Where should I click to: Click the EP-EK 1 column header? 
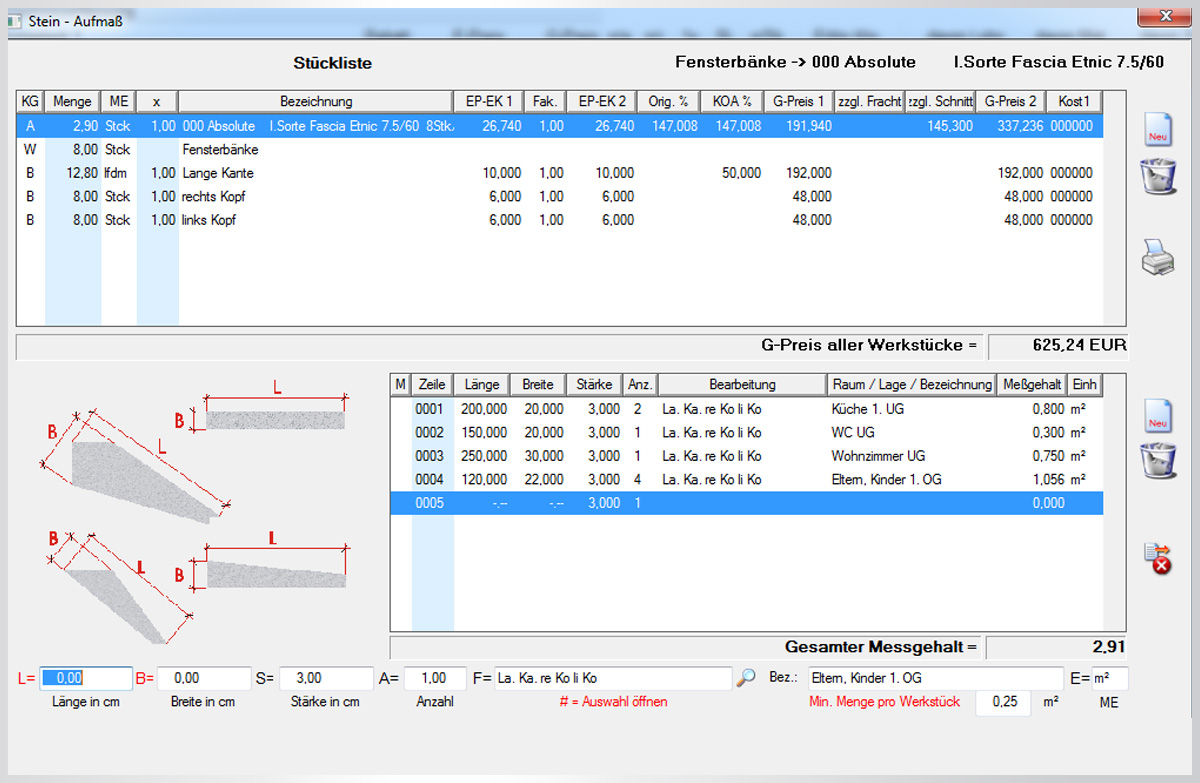click(x=489, y=101)
